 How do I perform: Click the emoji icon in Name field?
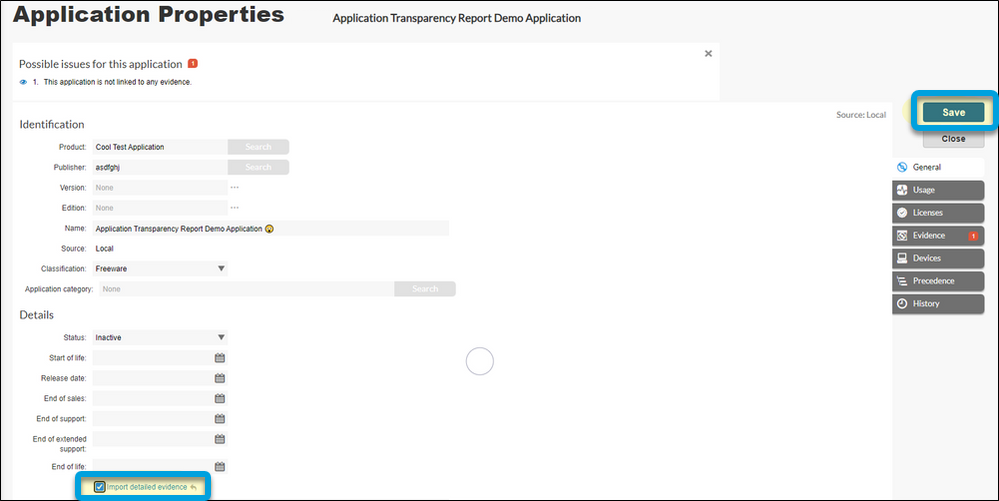coord(270,228)
